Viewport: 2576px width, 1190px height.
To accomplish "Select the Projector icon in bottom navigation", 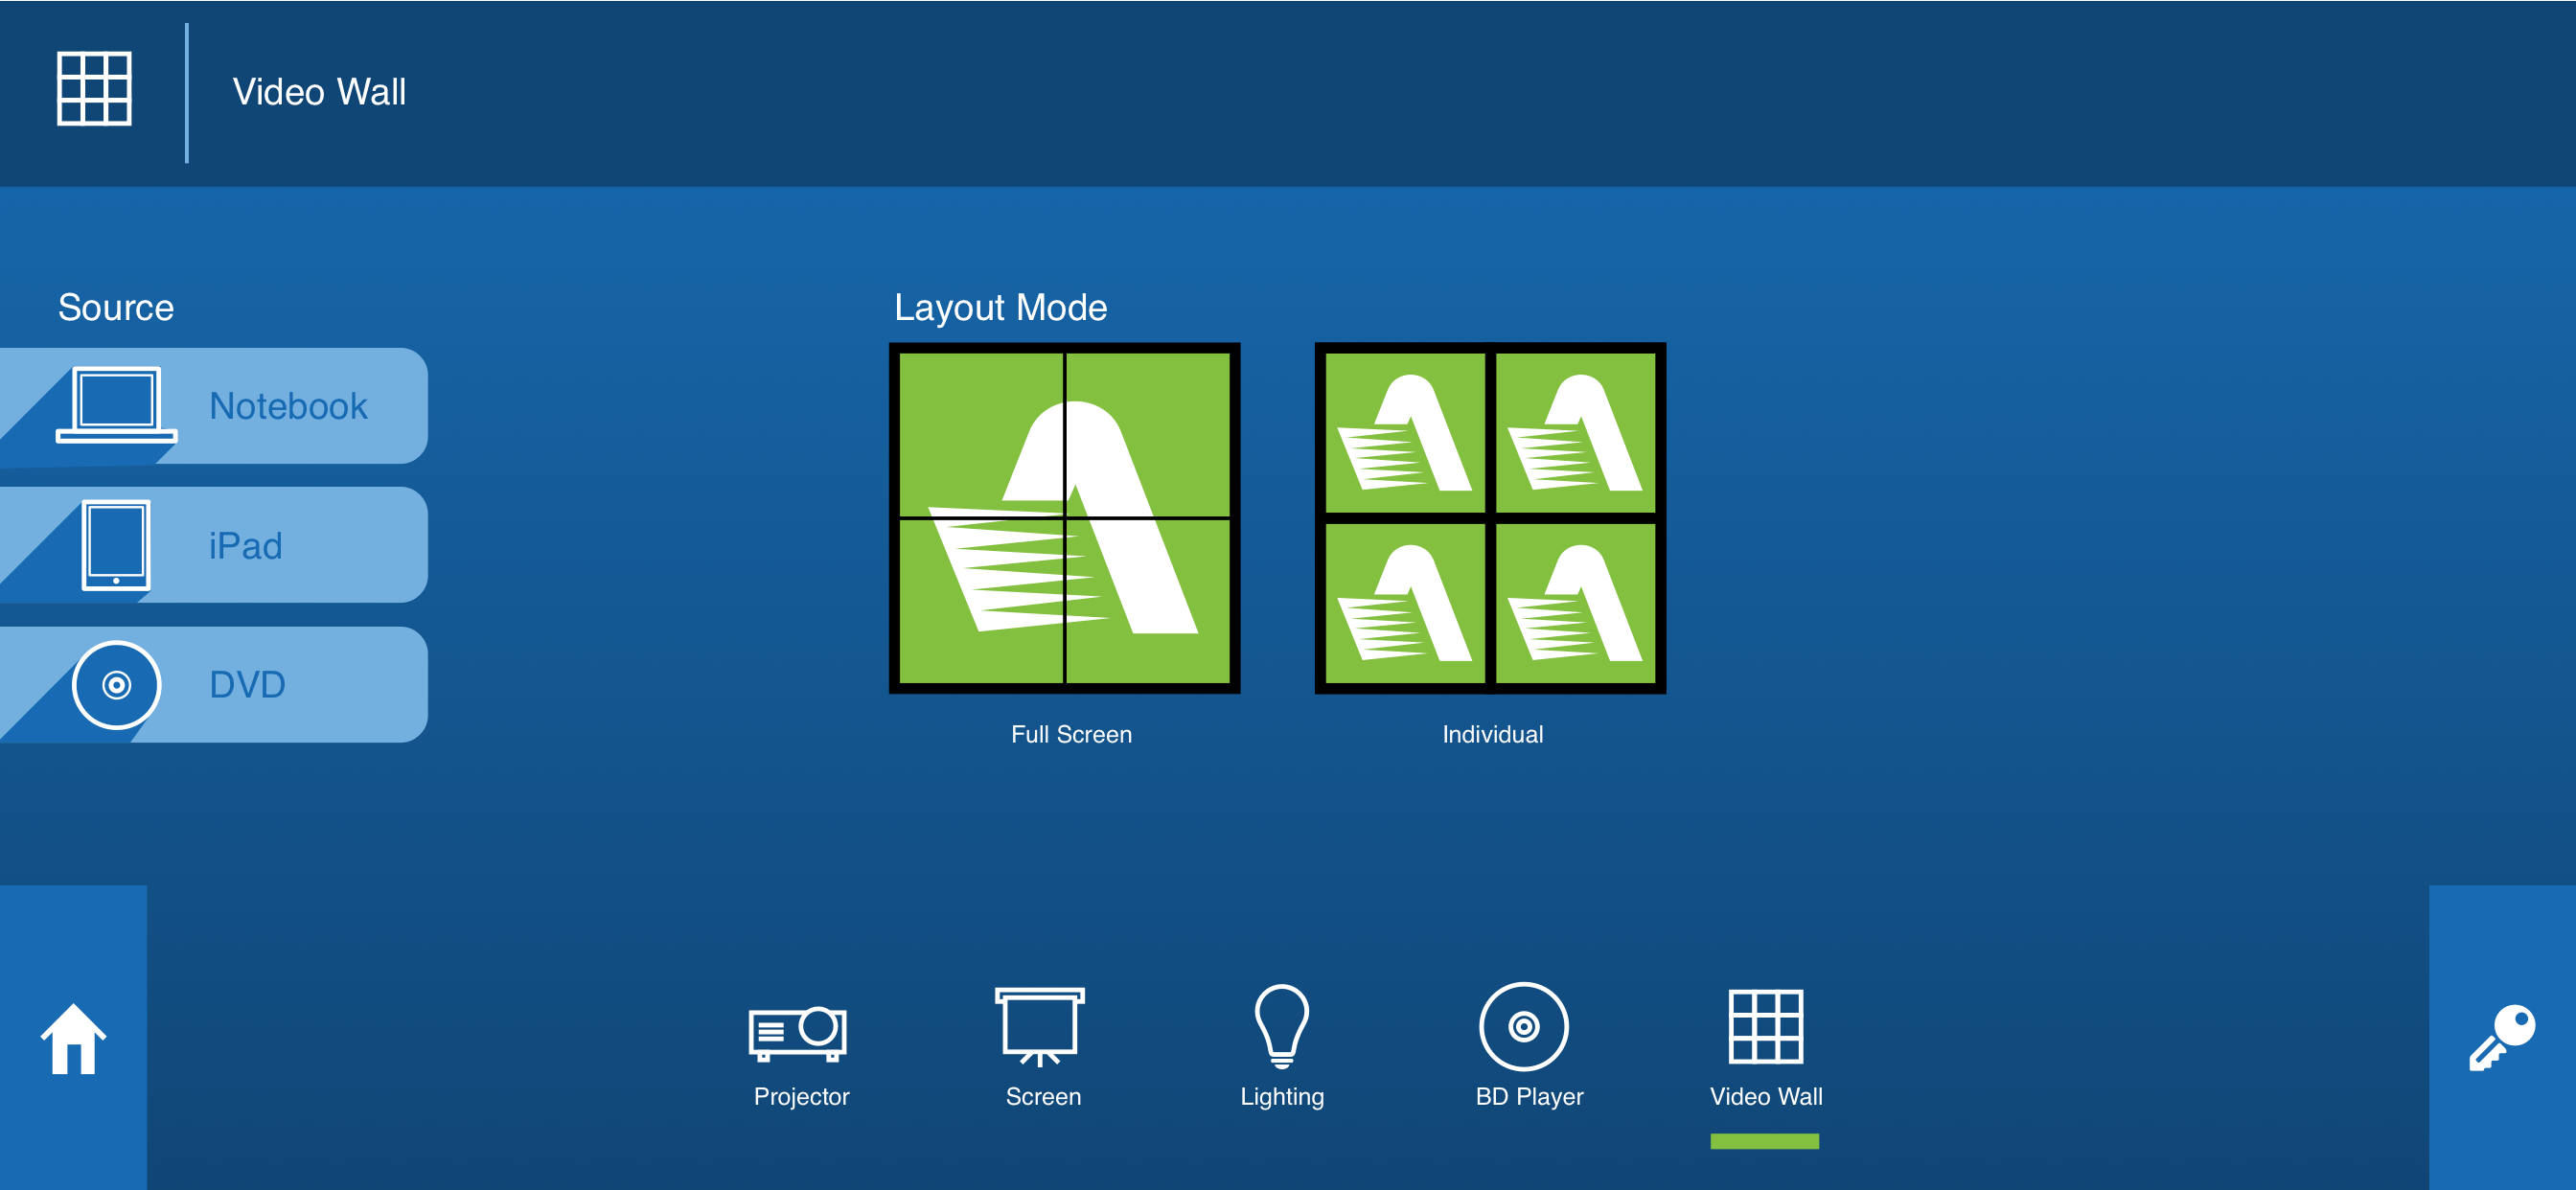I will (x=799, y=1031).
